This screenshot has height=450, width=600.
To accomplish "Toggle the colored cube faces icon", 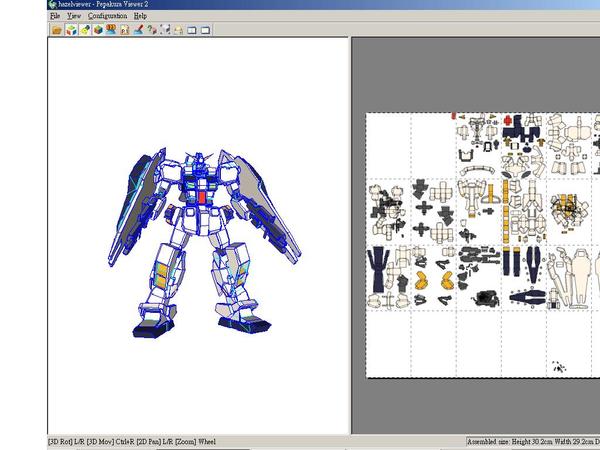I will [71, 30].
